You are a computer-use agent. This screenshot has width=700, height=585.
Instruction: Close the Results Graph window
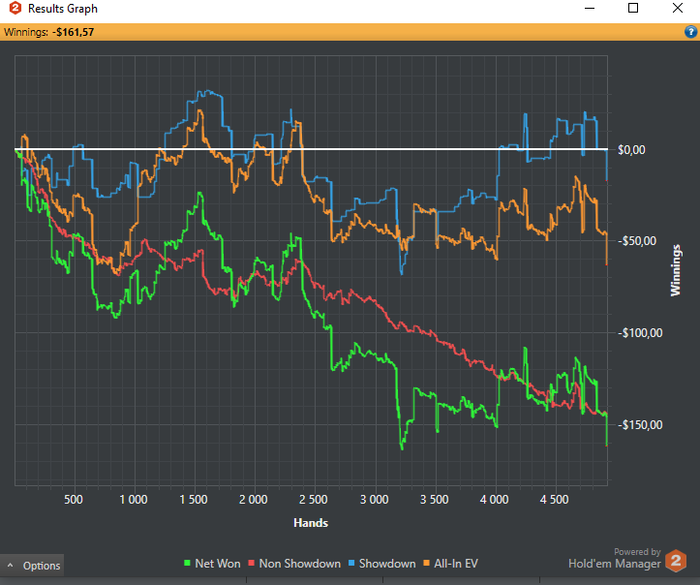click(678, 8)
